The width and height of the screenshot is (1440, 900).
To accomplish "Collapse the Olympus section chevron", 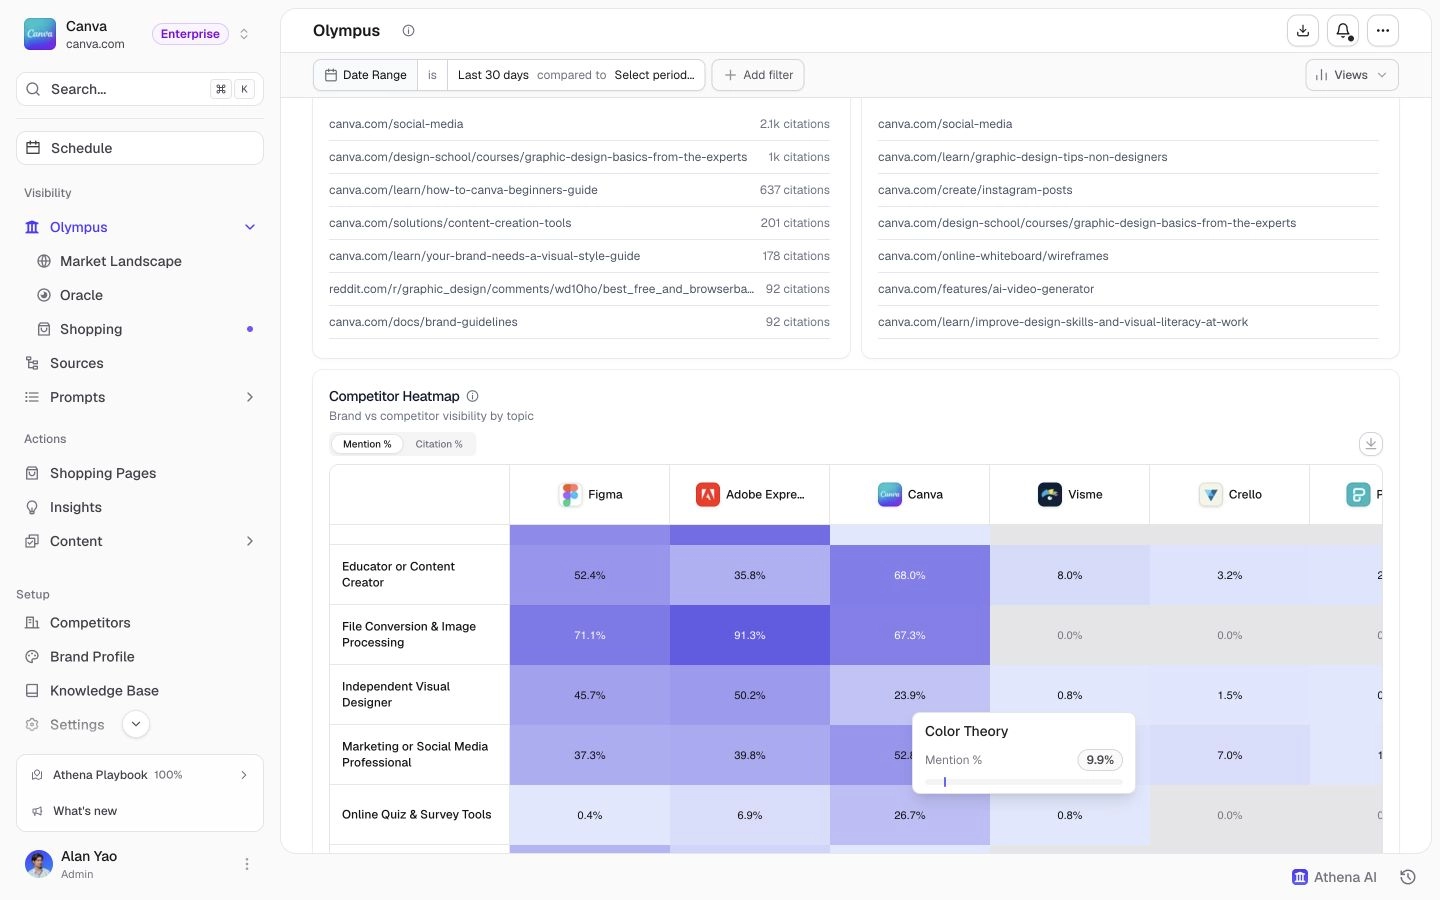I will [x=250, y=227].
